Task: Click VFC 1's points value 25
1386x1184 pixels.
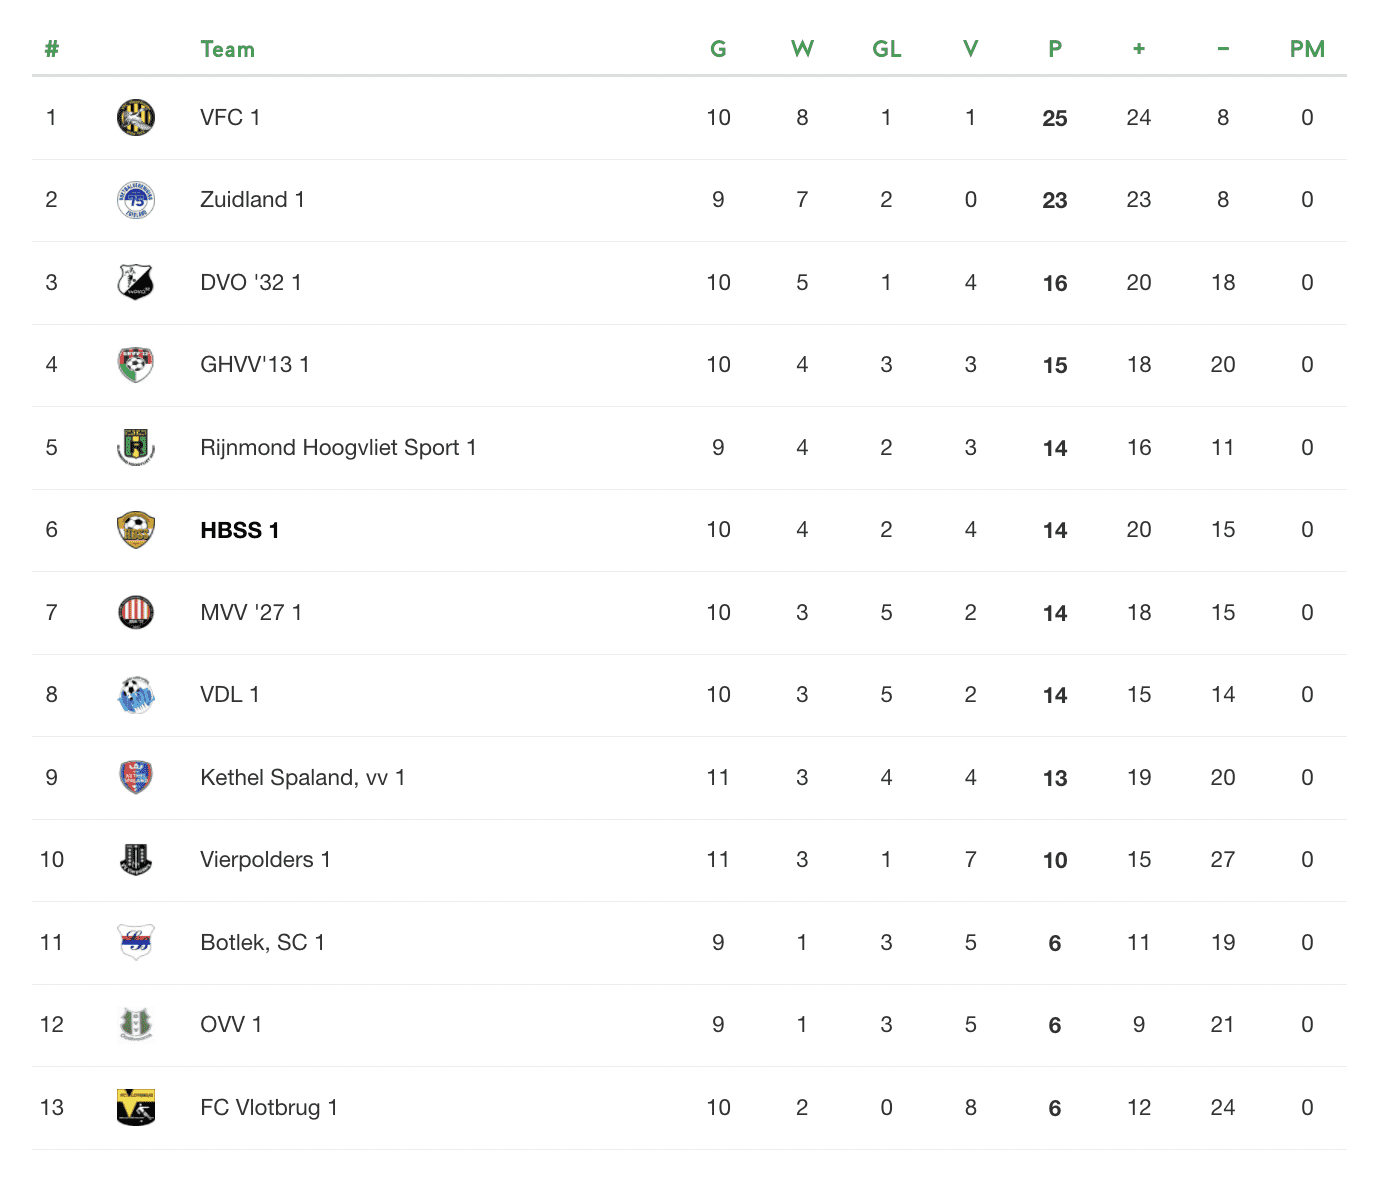Action: coord(1055,118)
